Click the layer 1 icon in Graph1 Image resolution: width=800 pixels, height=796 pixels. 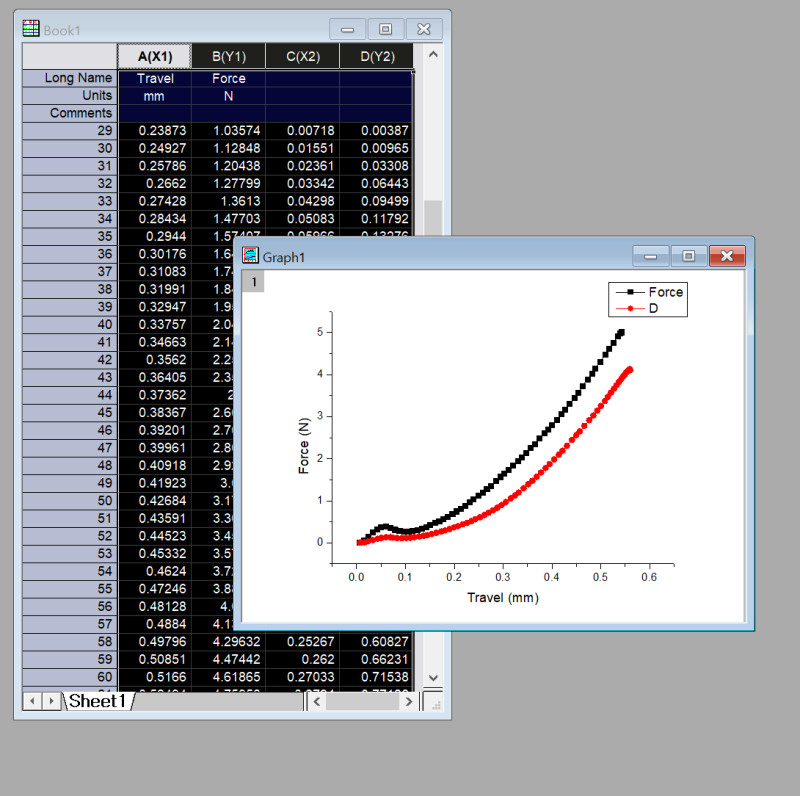(254, 283)
